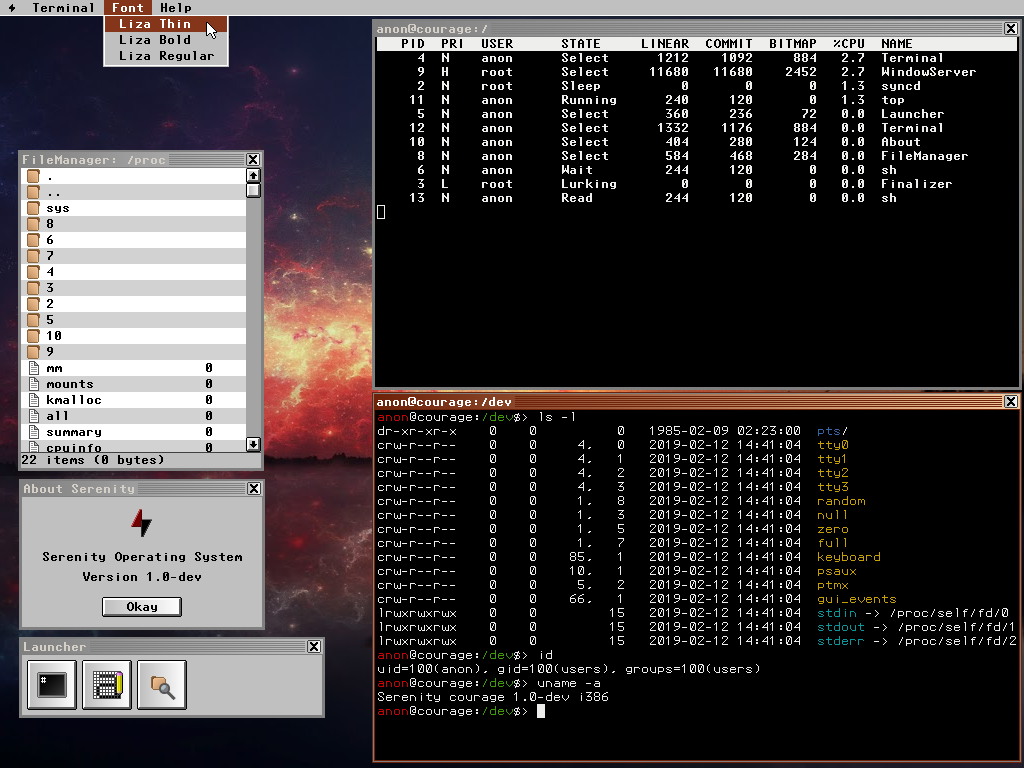Open the Terminal menu

click(63, 8)
